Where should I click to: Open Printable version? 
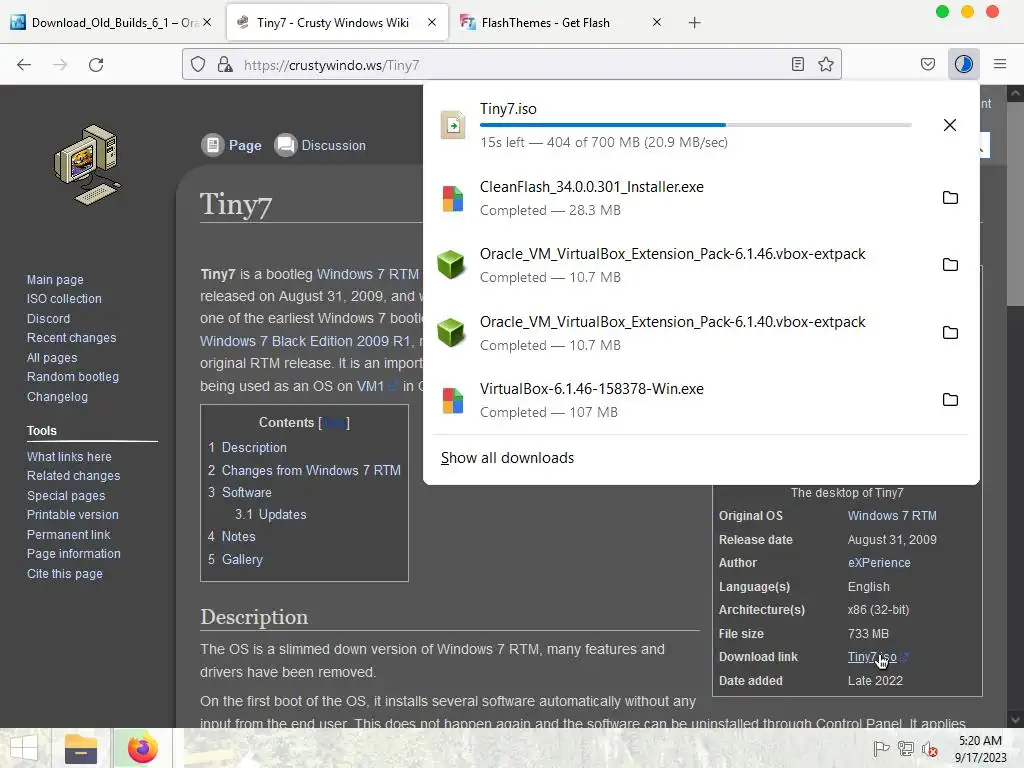(72, 515)
